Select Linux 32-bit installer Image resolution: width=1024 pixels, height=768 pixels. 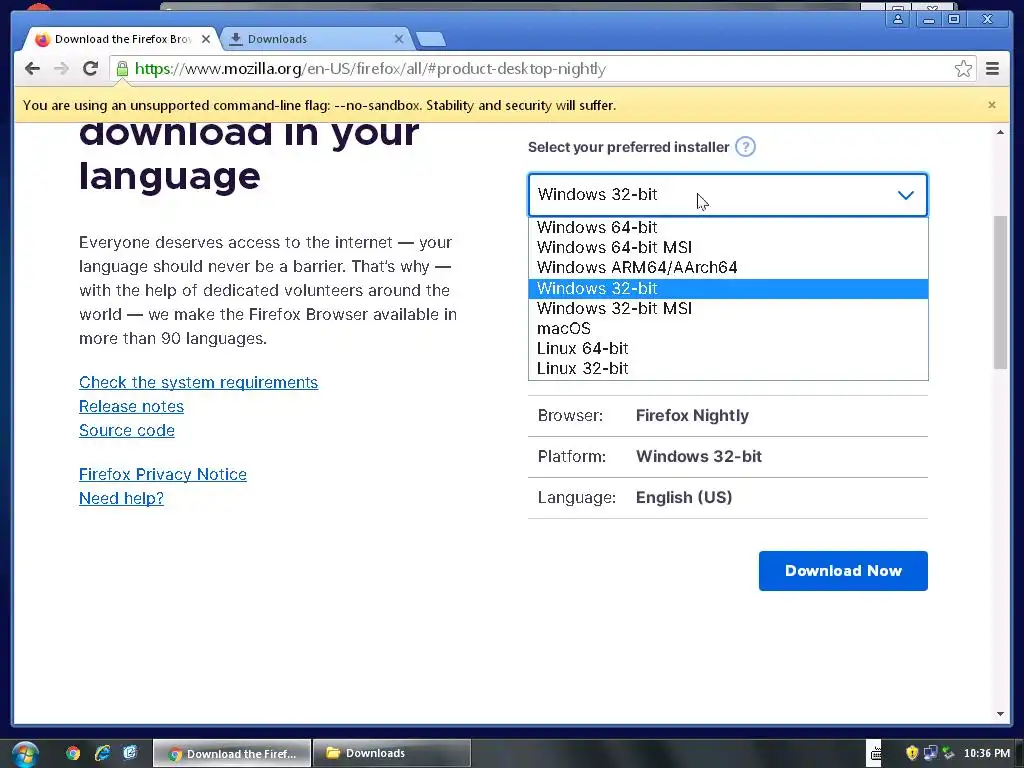click(728, 369)
